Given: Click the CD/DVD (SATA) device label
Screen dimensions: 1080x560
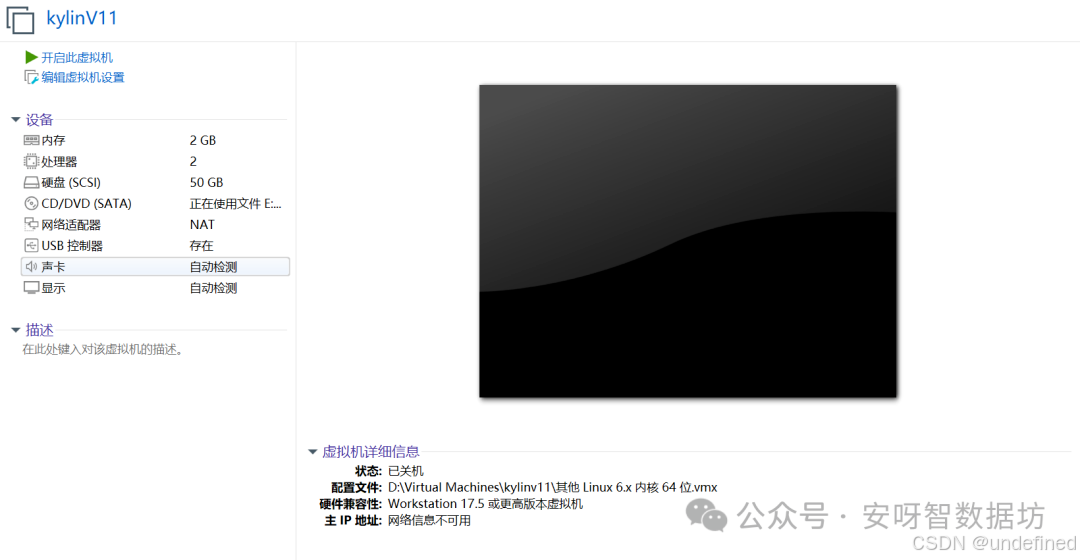Looking at the screenshot, I should 86,203.
